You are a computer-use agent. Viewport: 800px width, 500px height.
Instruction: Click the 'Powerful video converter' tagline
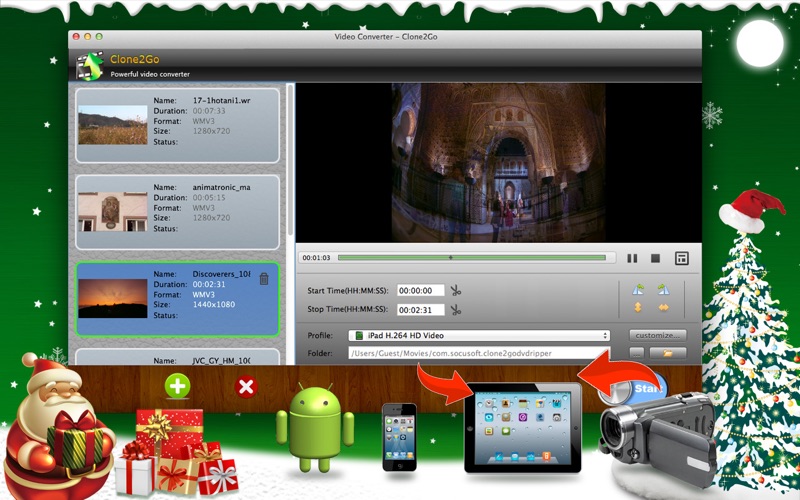click(150, 74)
